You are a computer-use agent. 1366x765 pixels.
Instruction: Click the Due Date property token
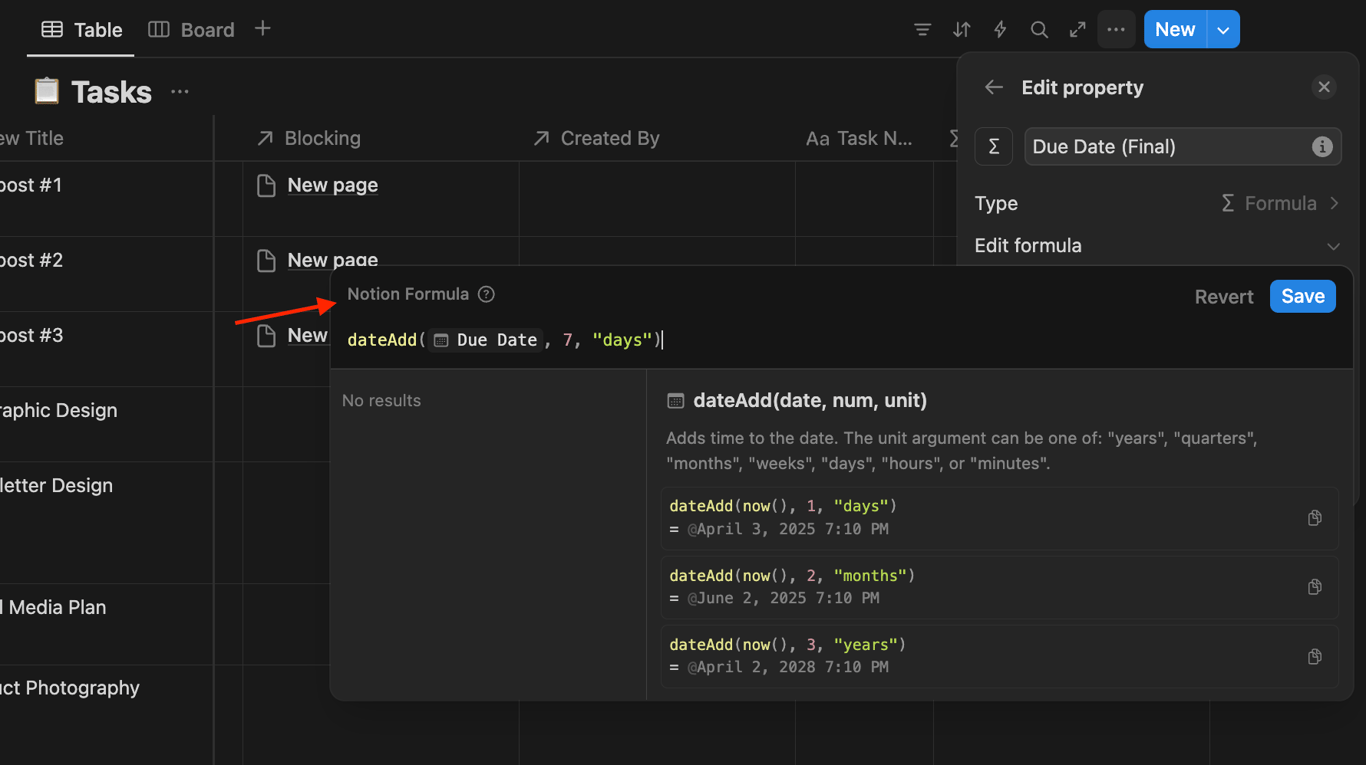(486, 340)
